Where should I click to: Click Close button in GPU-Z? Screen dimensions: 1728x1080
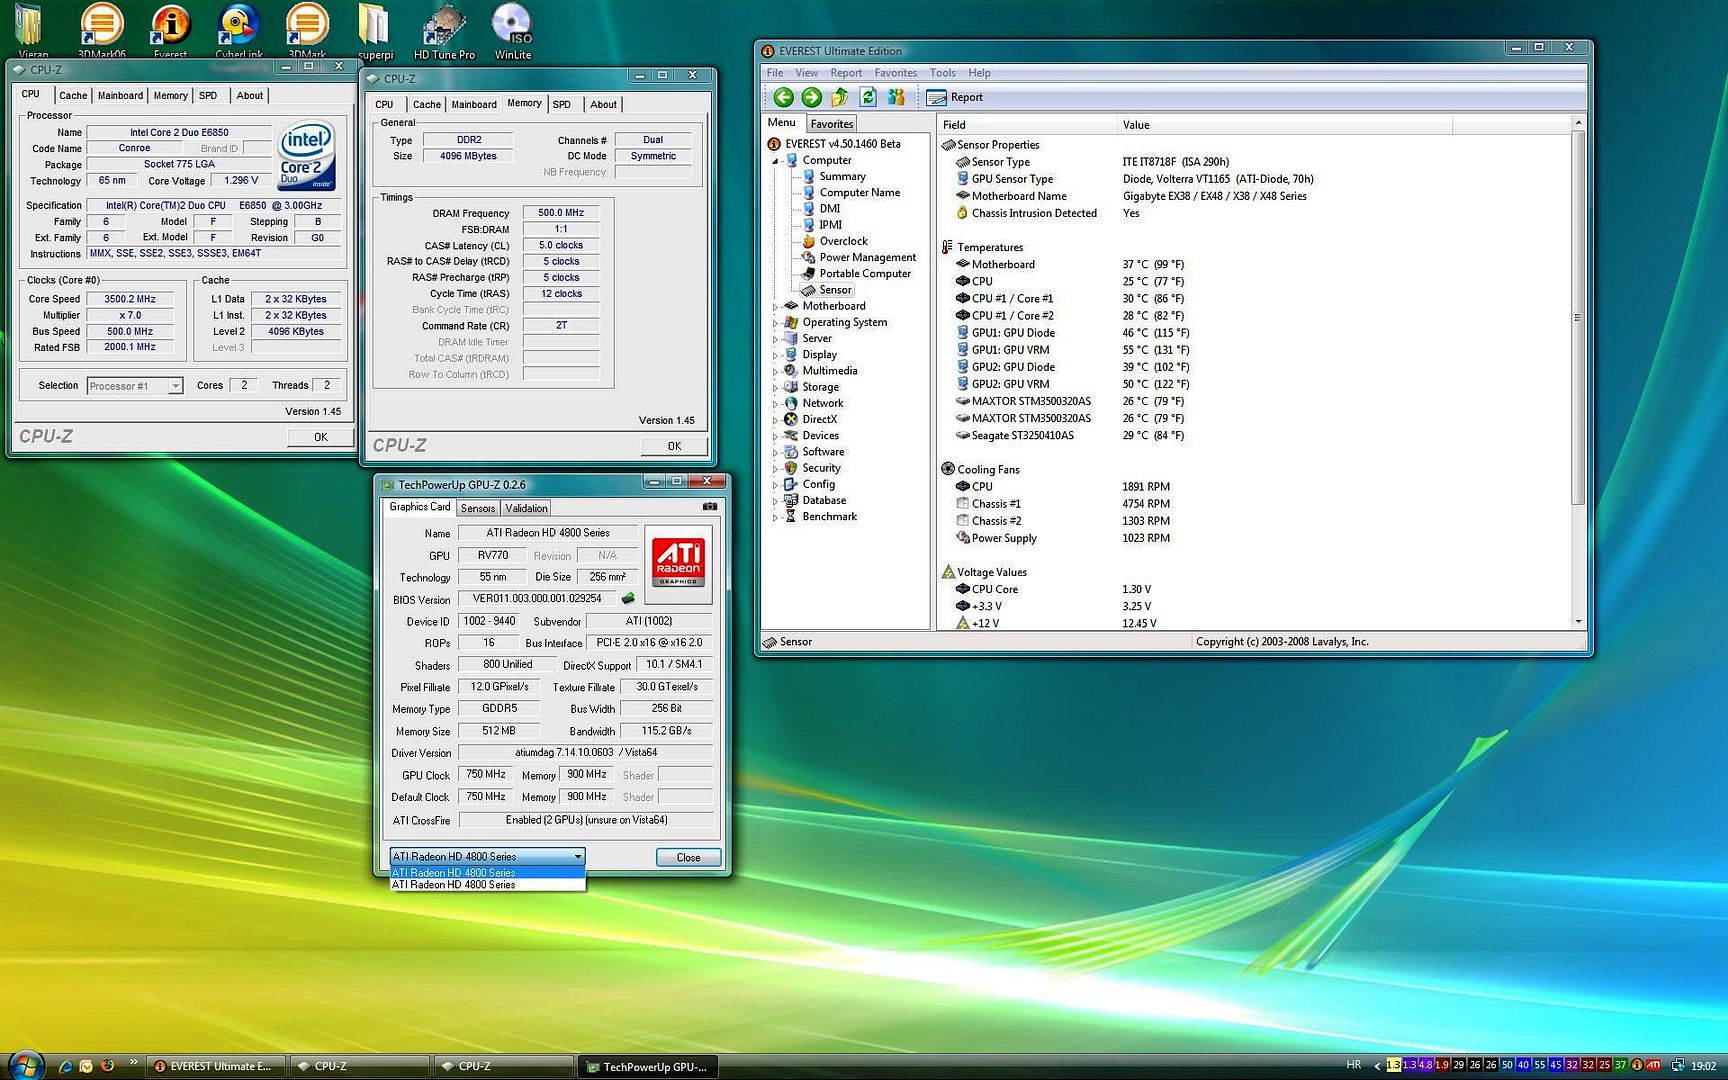[688, 858]
